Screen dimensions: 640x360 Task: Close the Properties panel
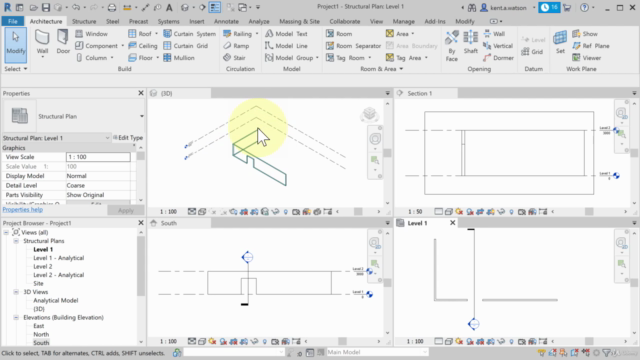pos(141,93)
